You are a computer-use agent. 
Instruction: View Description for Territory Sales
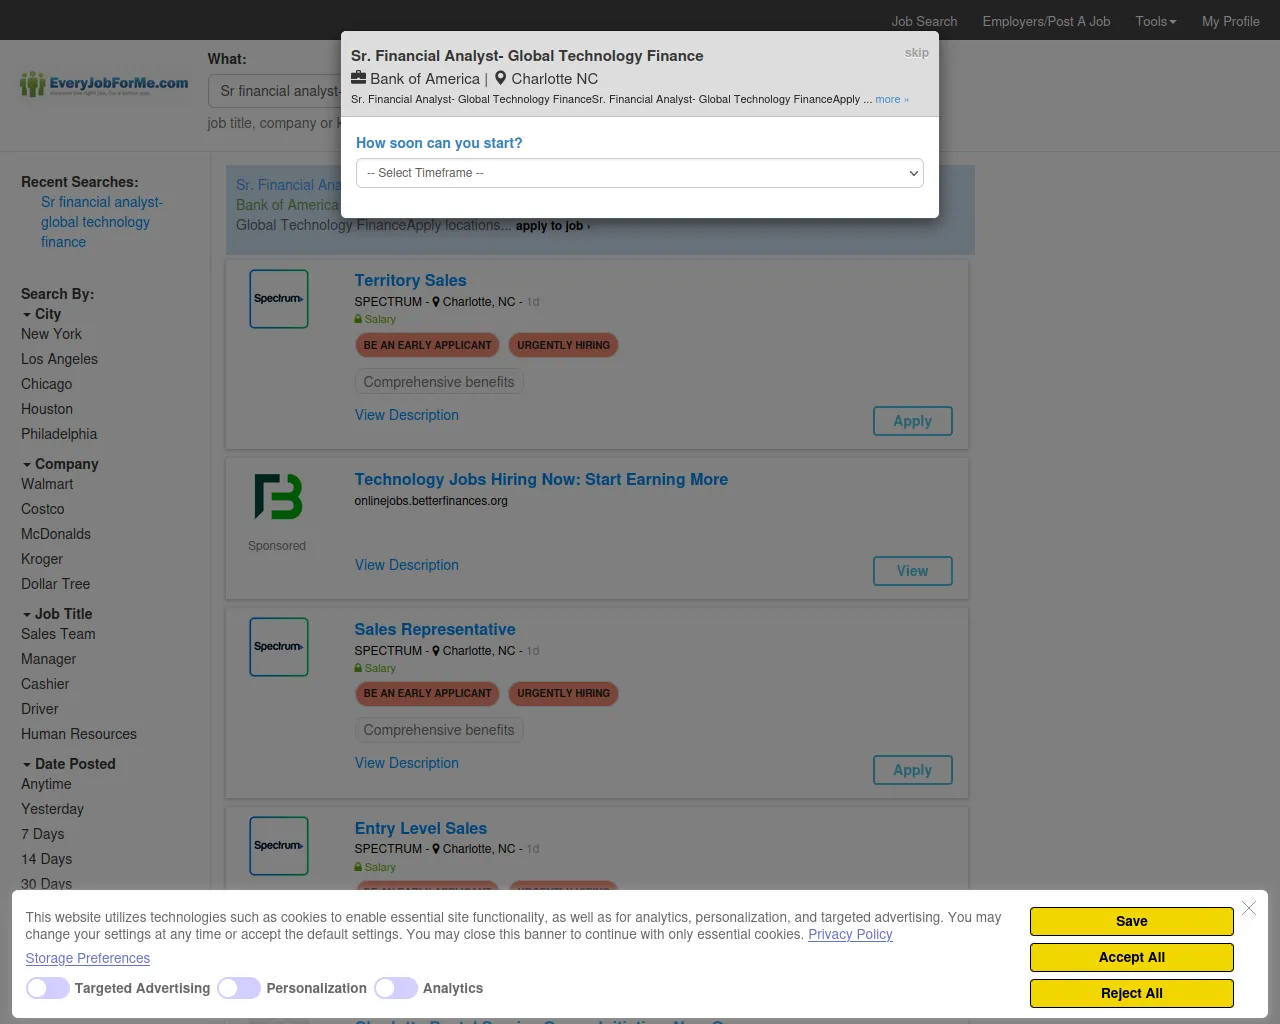pyautogui.click(x=407, y=415)
